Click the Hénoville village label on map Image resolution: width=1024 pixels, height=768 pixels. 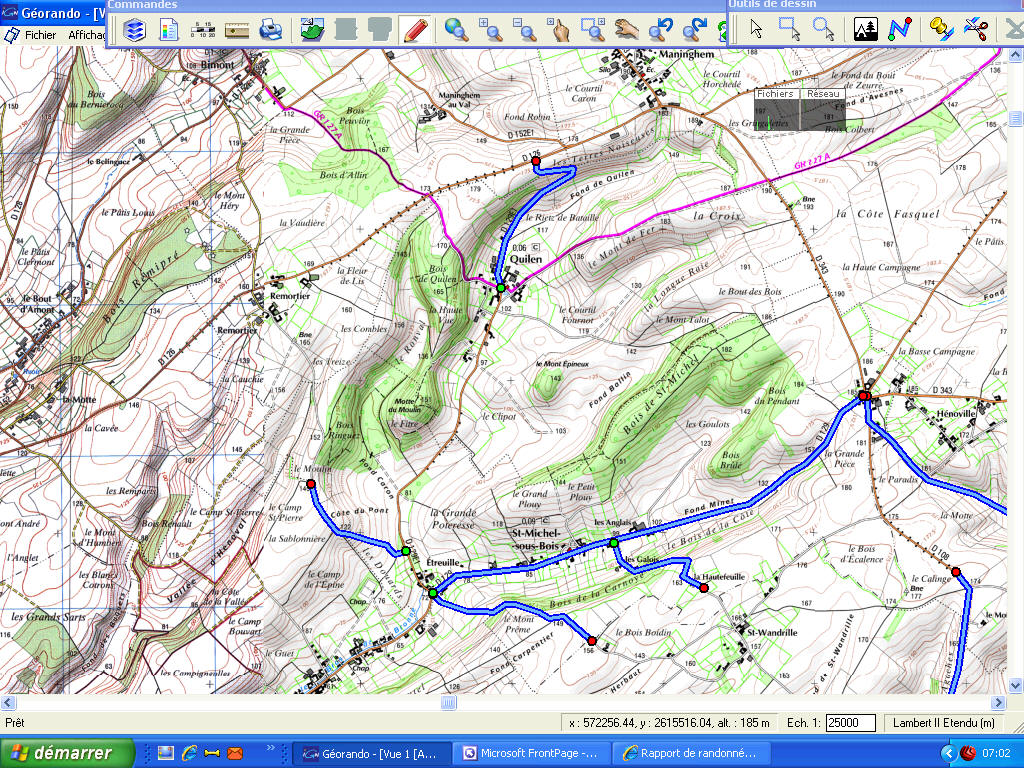(955, 413)
